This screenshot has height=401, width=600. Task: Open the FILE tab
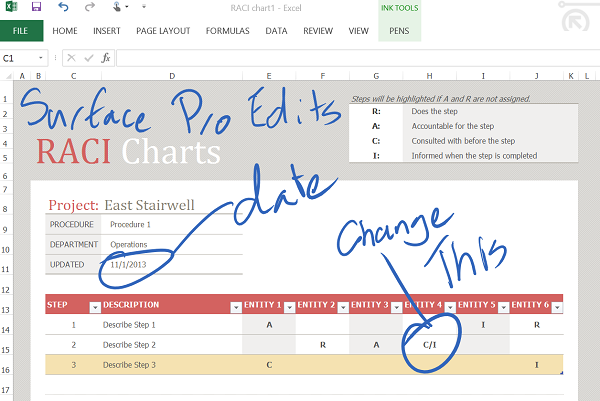click(x=20, y=31)
